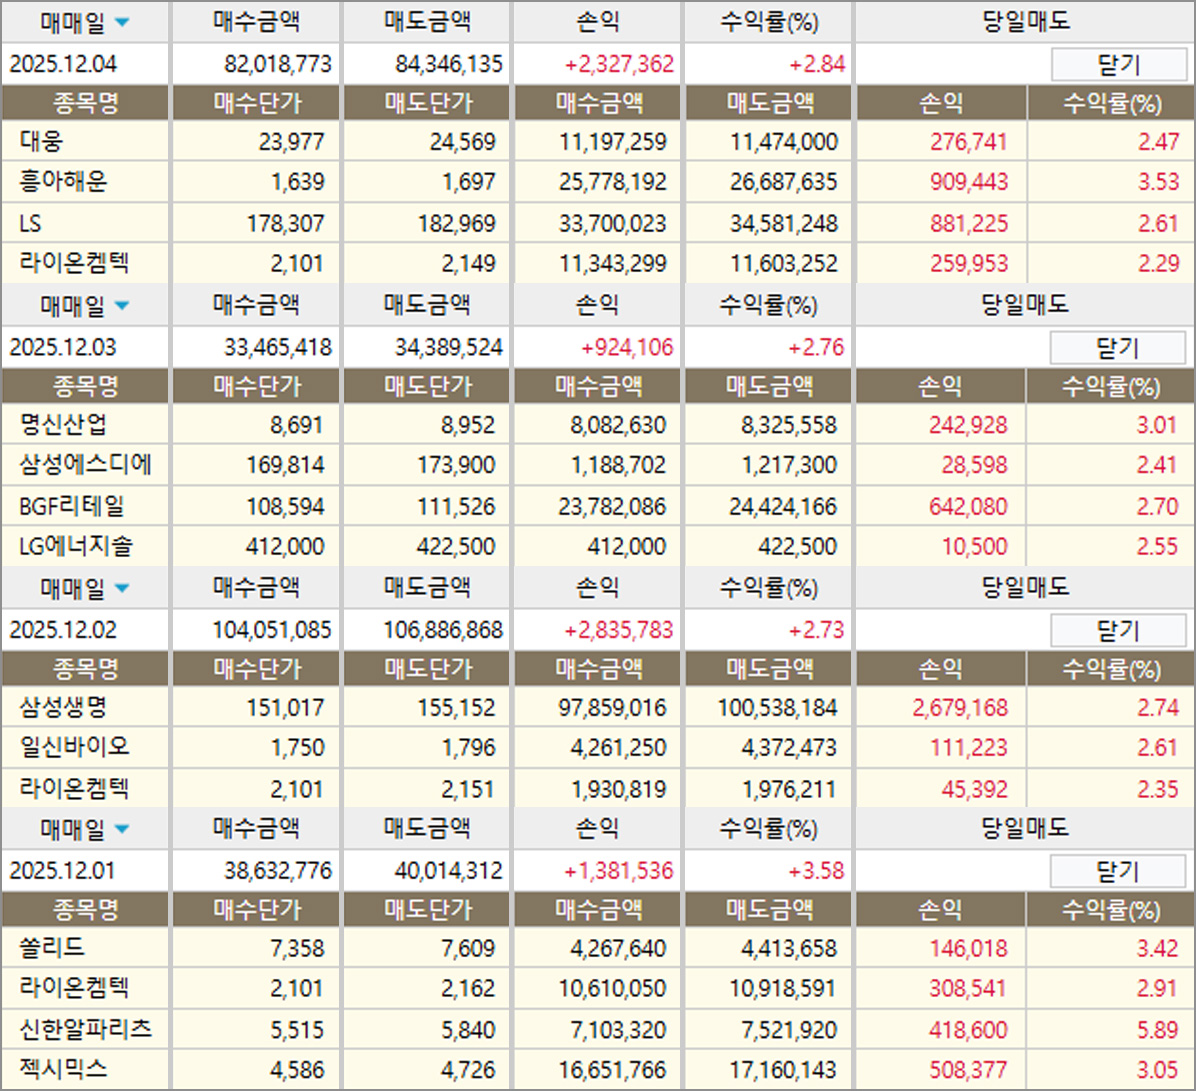1196x1091 pixels.
Task: Click the 당일매도 header above the 2025.12.04 닫기
Action: point(1025,22)
